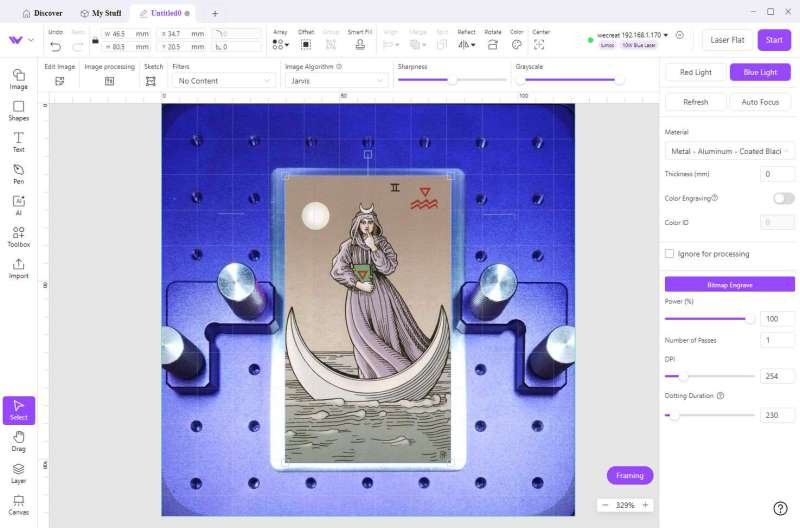Click the Edit Image icon

[60, 81]
